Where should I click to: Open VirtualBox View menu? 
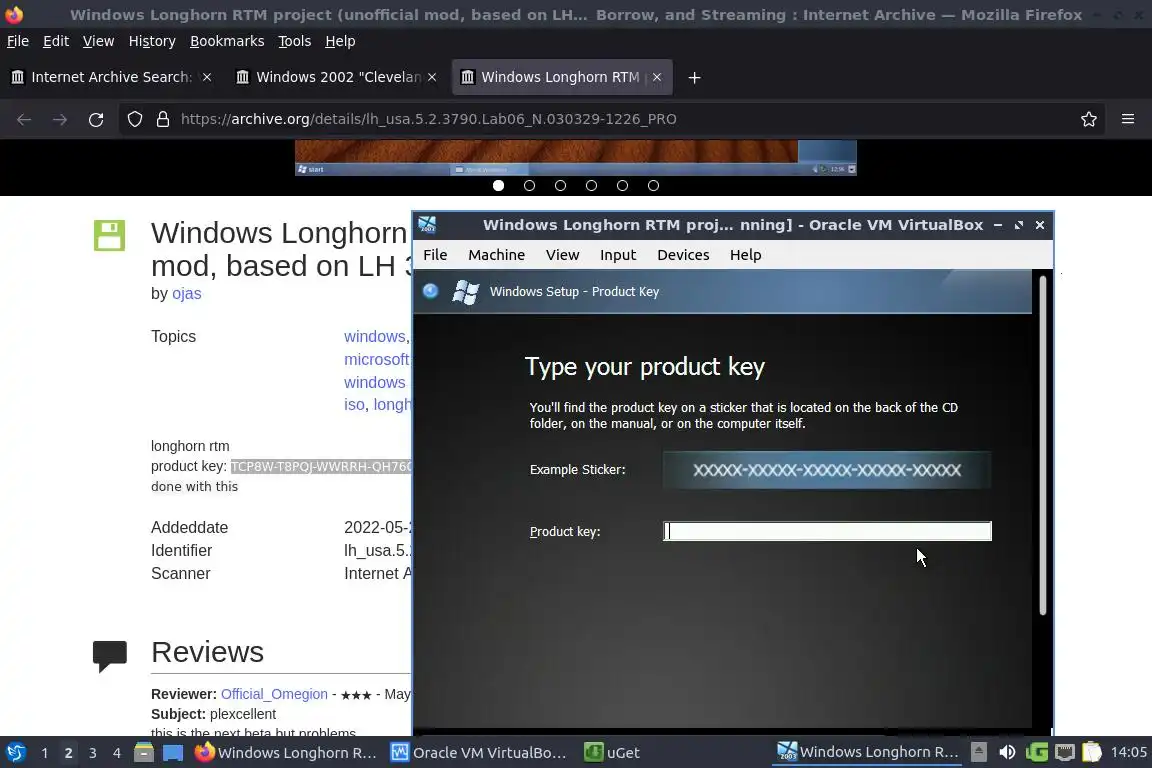pyautogui.click(x=563, y=254)
